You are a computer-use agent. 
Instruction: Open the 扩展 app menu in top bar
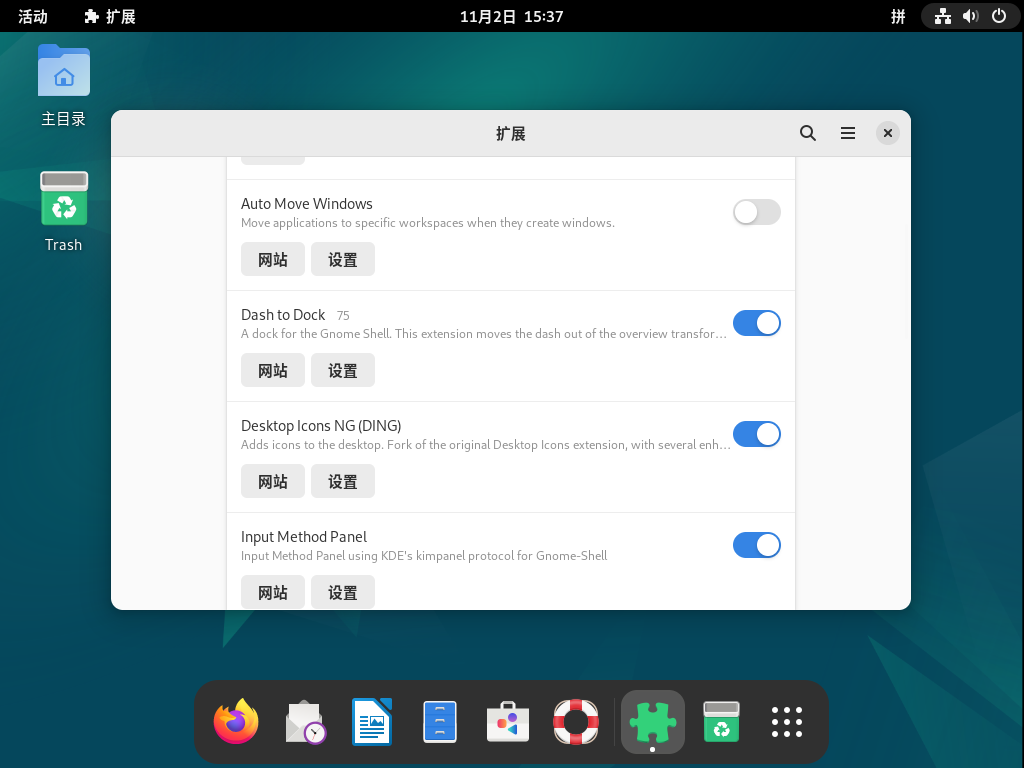pyautogui.click(x=110, y=16)
